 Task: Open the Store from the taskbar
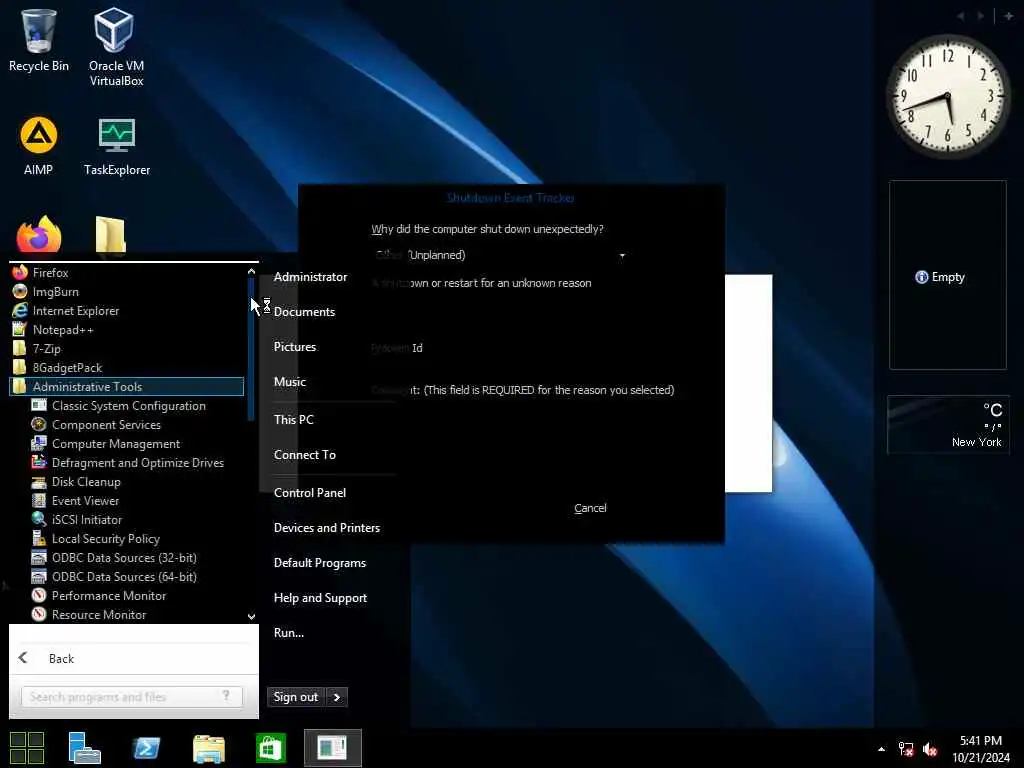point(270,748)
